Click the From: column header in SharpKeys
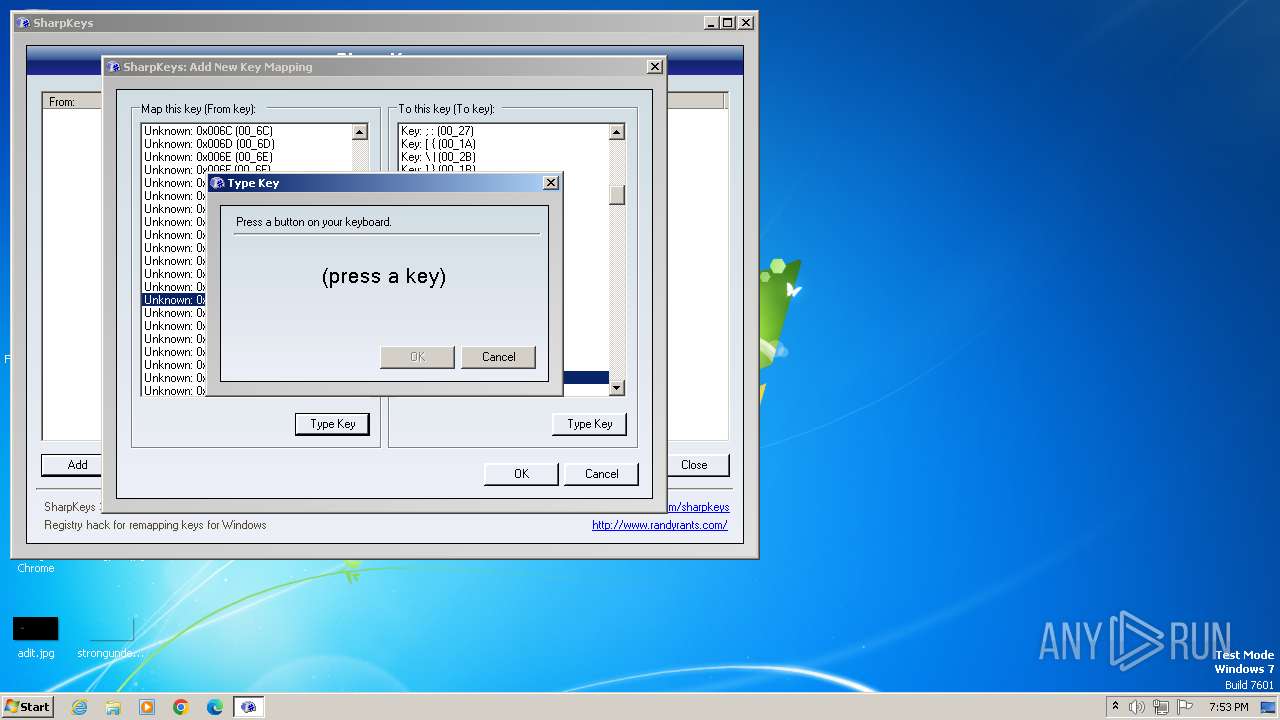This screenshot has height=720, width=1280. pos(72,101)
